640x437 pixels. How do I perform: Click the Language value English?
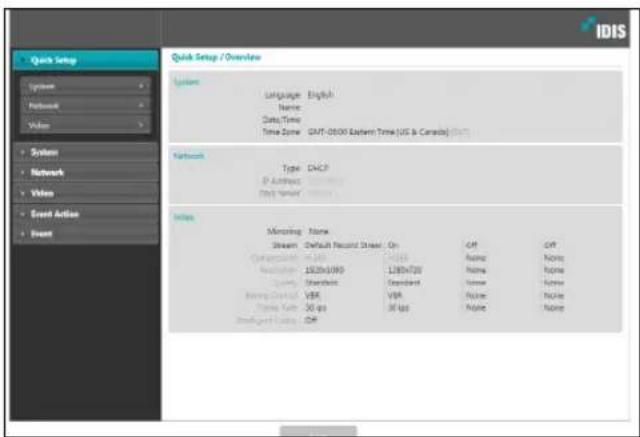point(321,95)
